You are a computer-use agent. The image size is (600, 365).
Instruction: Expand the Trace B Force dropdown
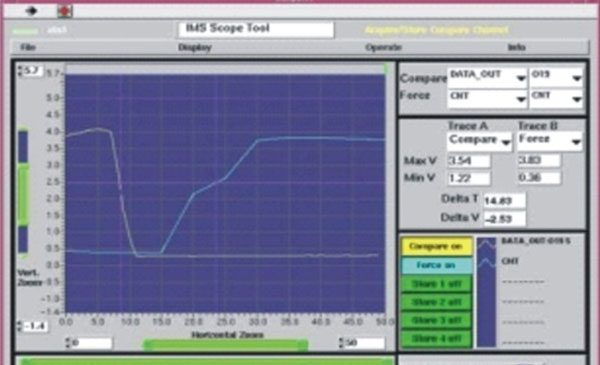[550, 141]
